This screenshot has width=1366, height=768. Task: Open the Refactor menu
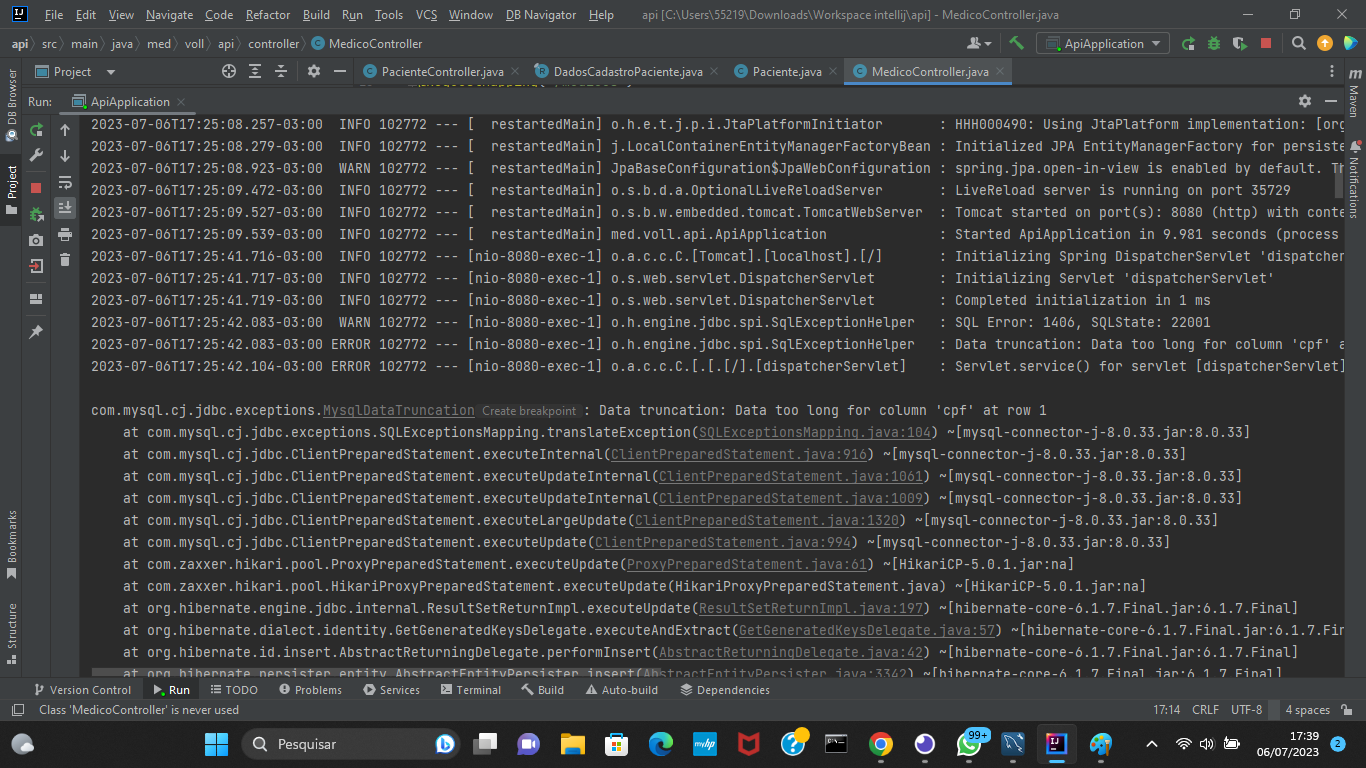[x=268, y=15]
